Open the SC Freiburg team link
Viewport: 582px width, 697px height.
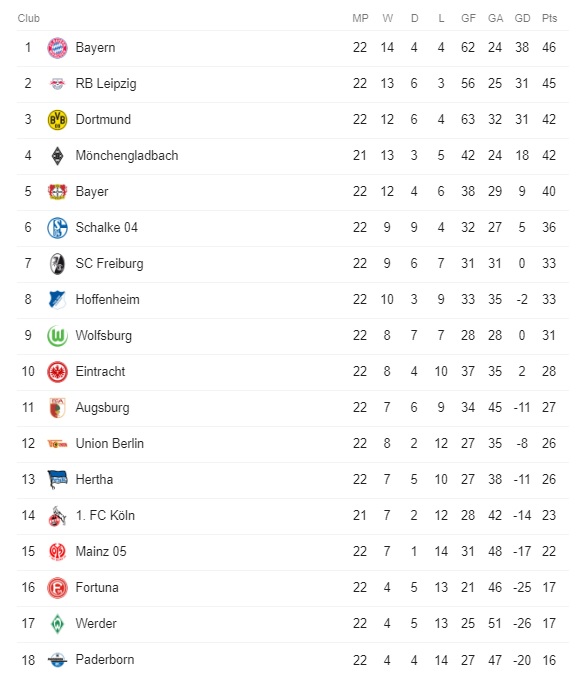click(x=109, y=264)
